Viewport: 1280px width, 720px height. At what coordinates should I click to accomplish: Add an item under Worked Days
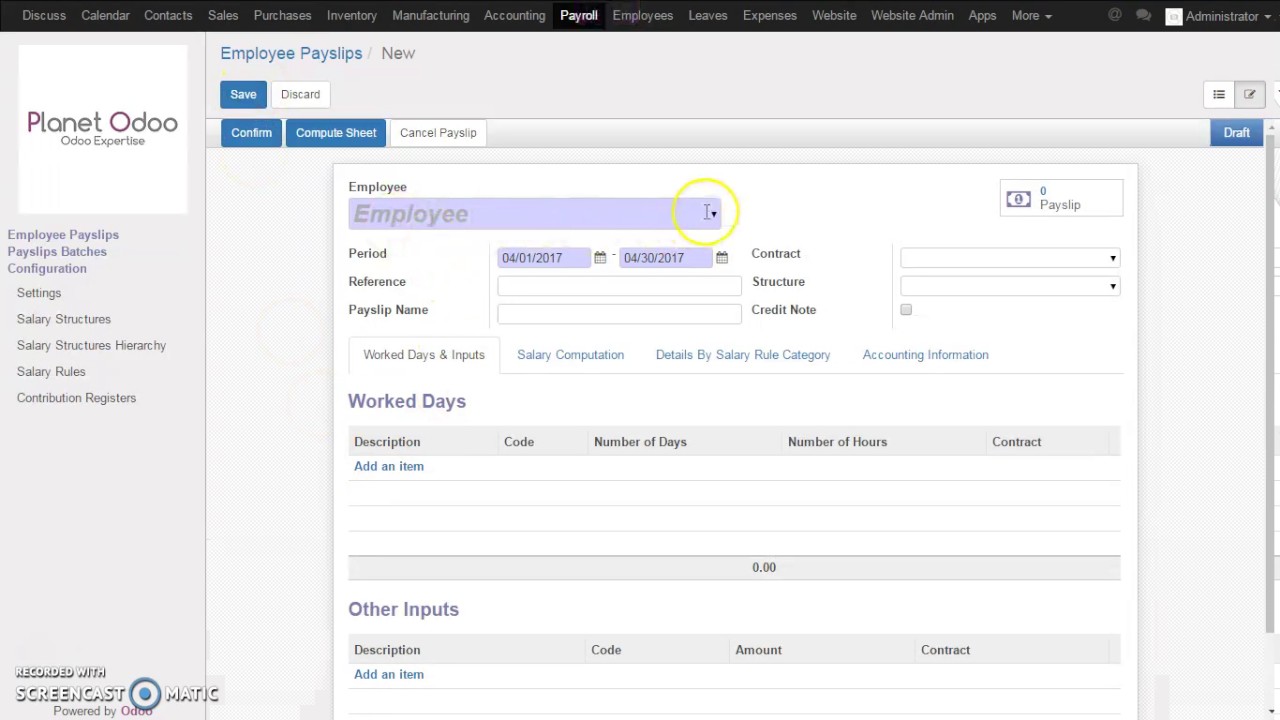389,466
